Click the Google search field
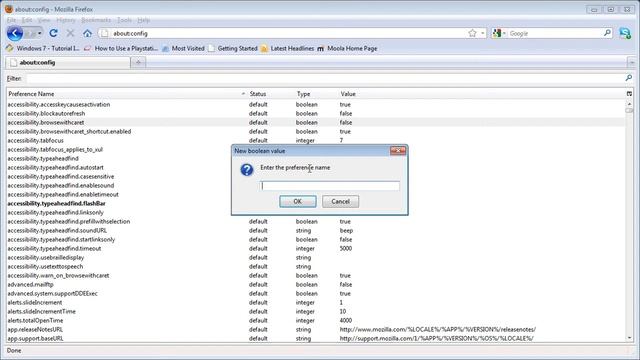Viewport: 640px width, 360px height. [555, 33]
